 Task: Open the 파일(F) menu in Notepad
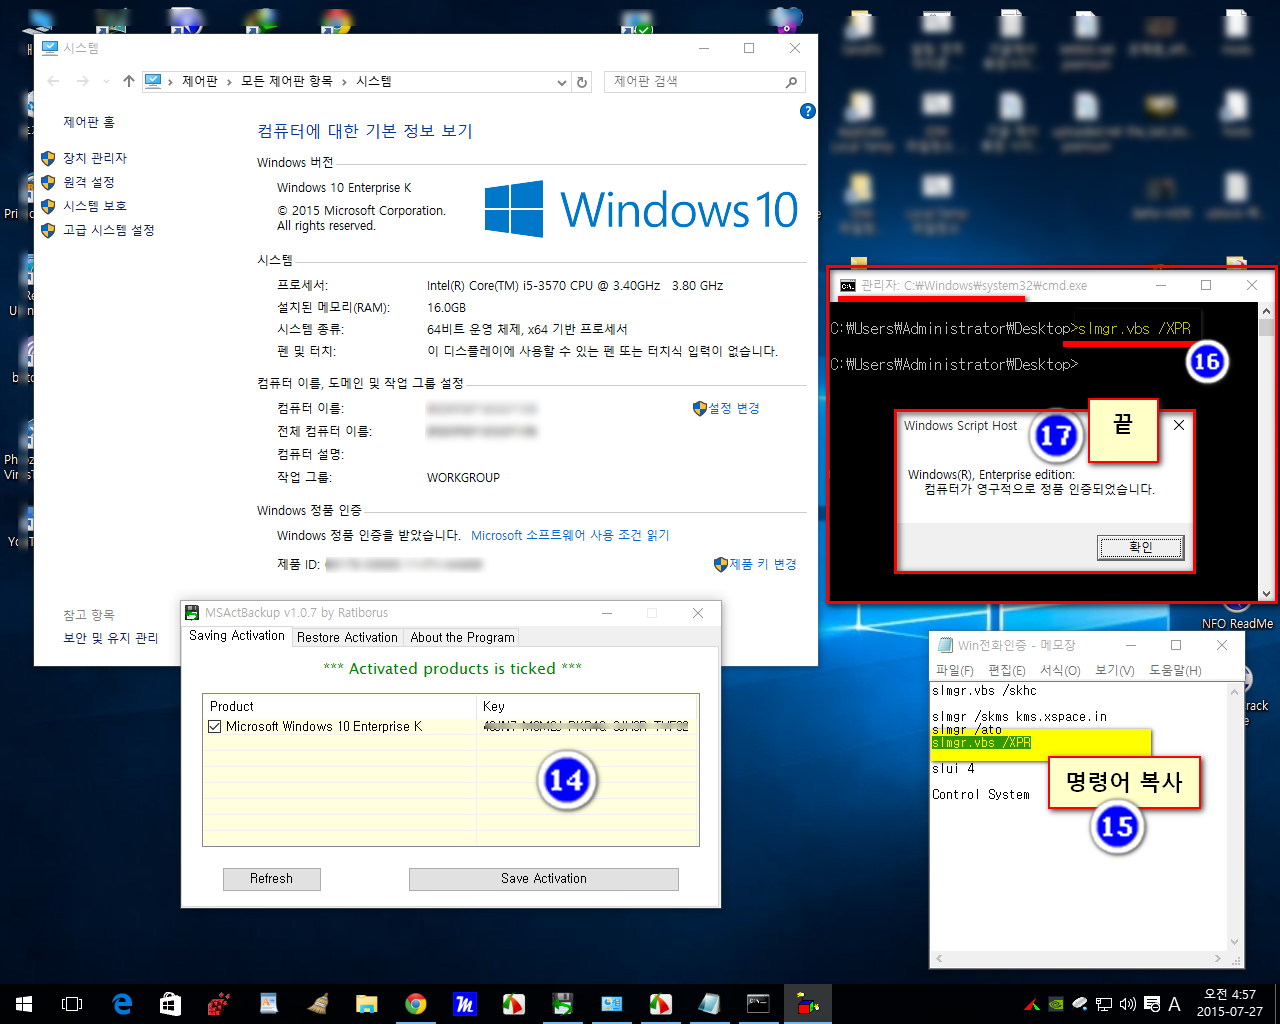coord(954,670)
